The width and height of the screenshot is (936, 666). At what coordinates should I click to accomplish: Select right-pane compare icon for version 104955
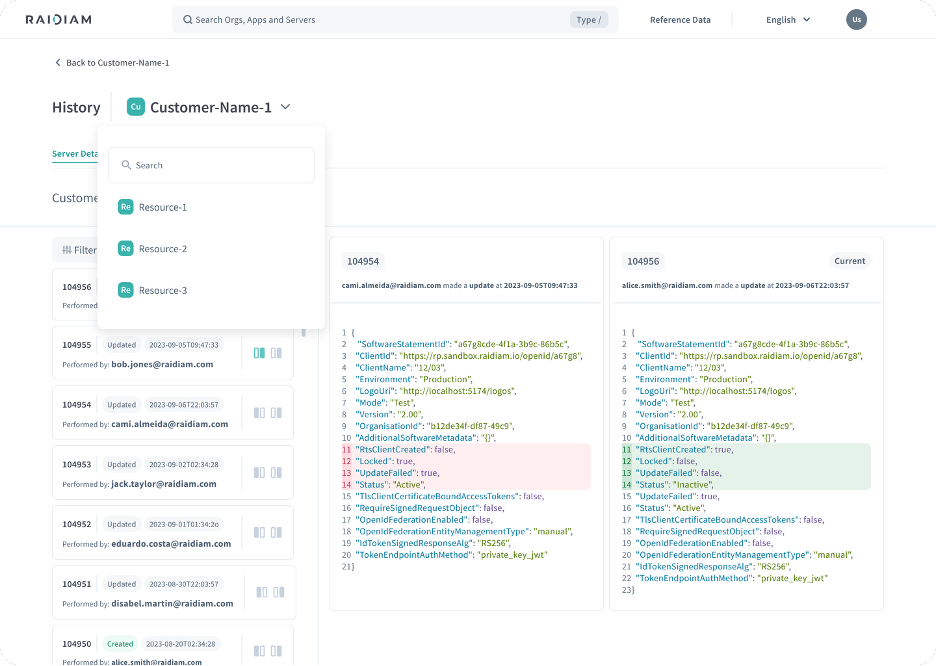[x=276, y=353]
